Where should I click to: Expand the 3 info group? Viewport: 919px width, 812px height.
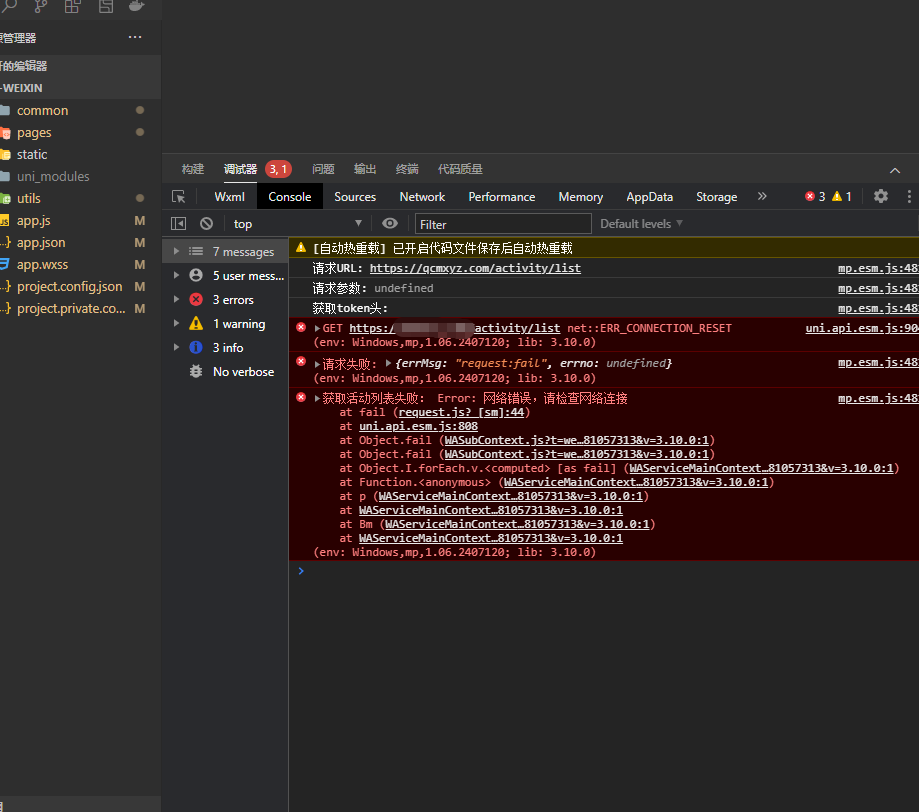point(176,347)
